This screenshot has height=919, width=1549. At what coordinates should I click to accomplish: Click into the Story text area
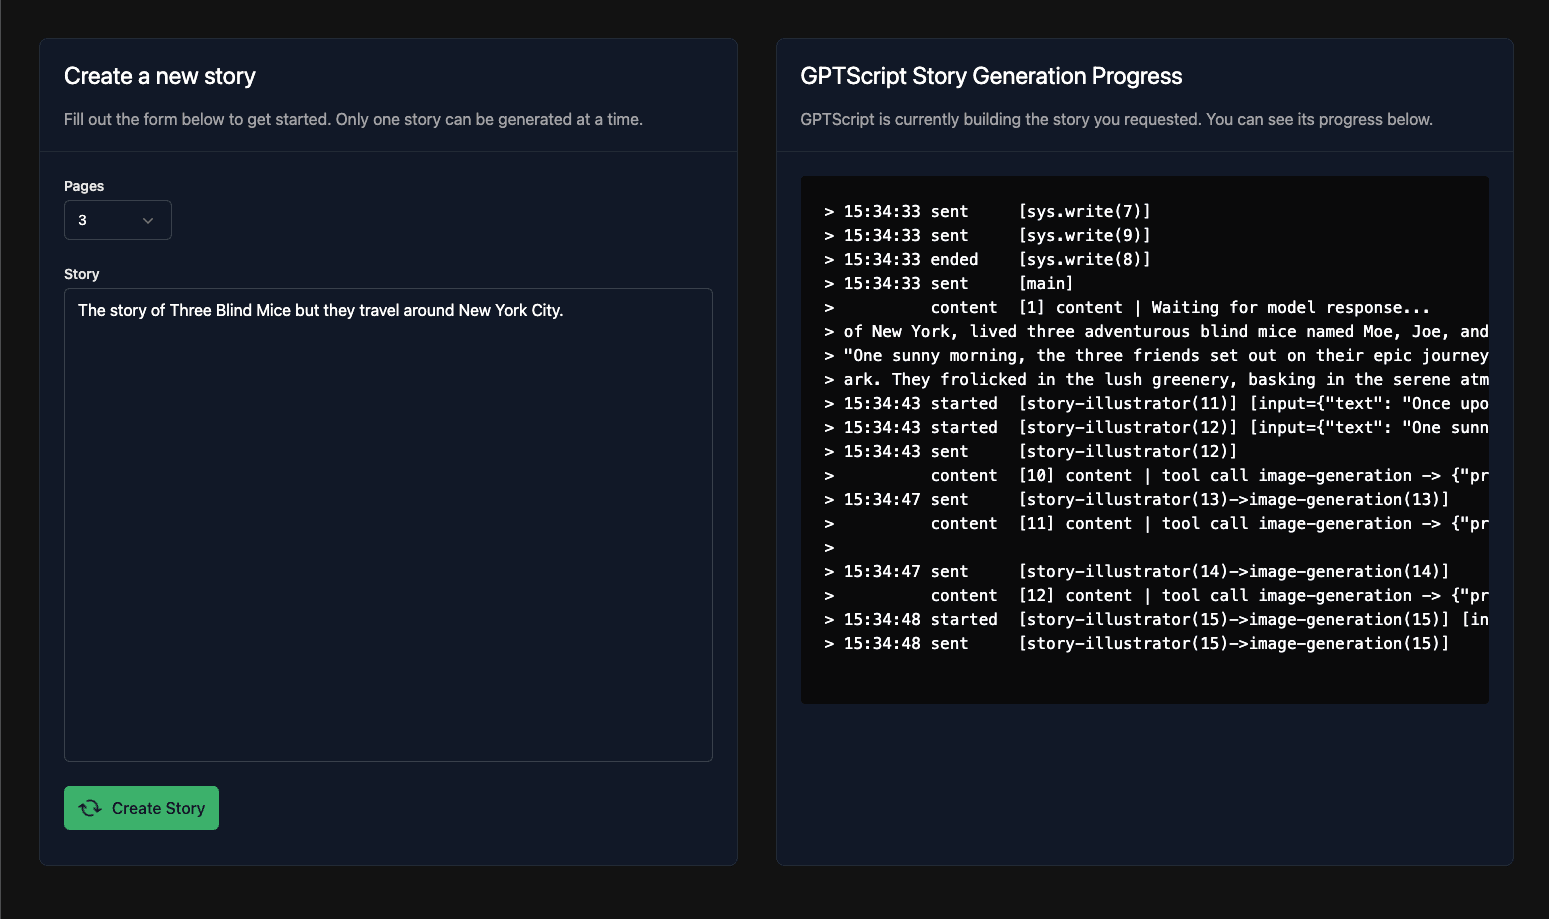388,525
